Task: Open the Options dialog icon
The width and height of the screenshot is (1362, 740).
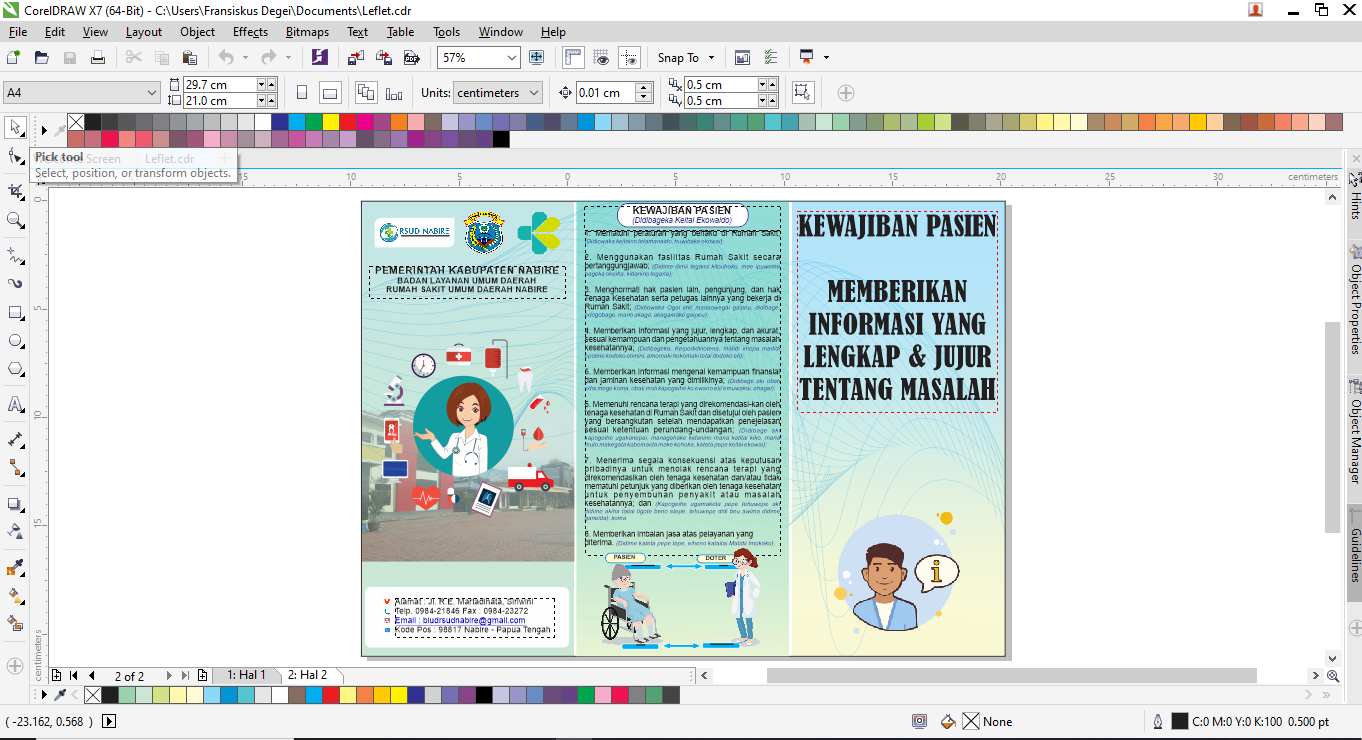Action: (x=771, y=58)
